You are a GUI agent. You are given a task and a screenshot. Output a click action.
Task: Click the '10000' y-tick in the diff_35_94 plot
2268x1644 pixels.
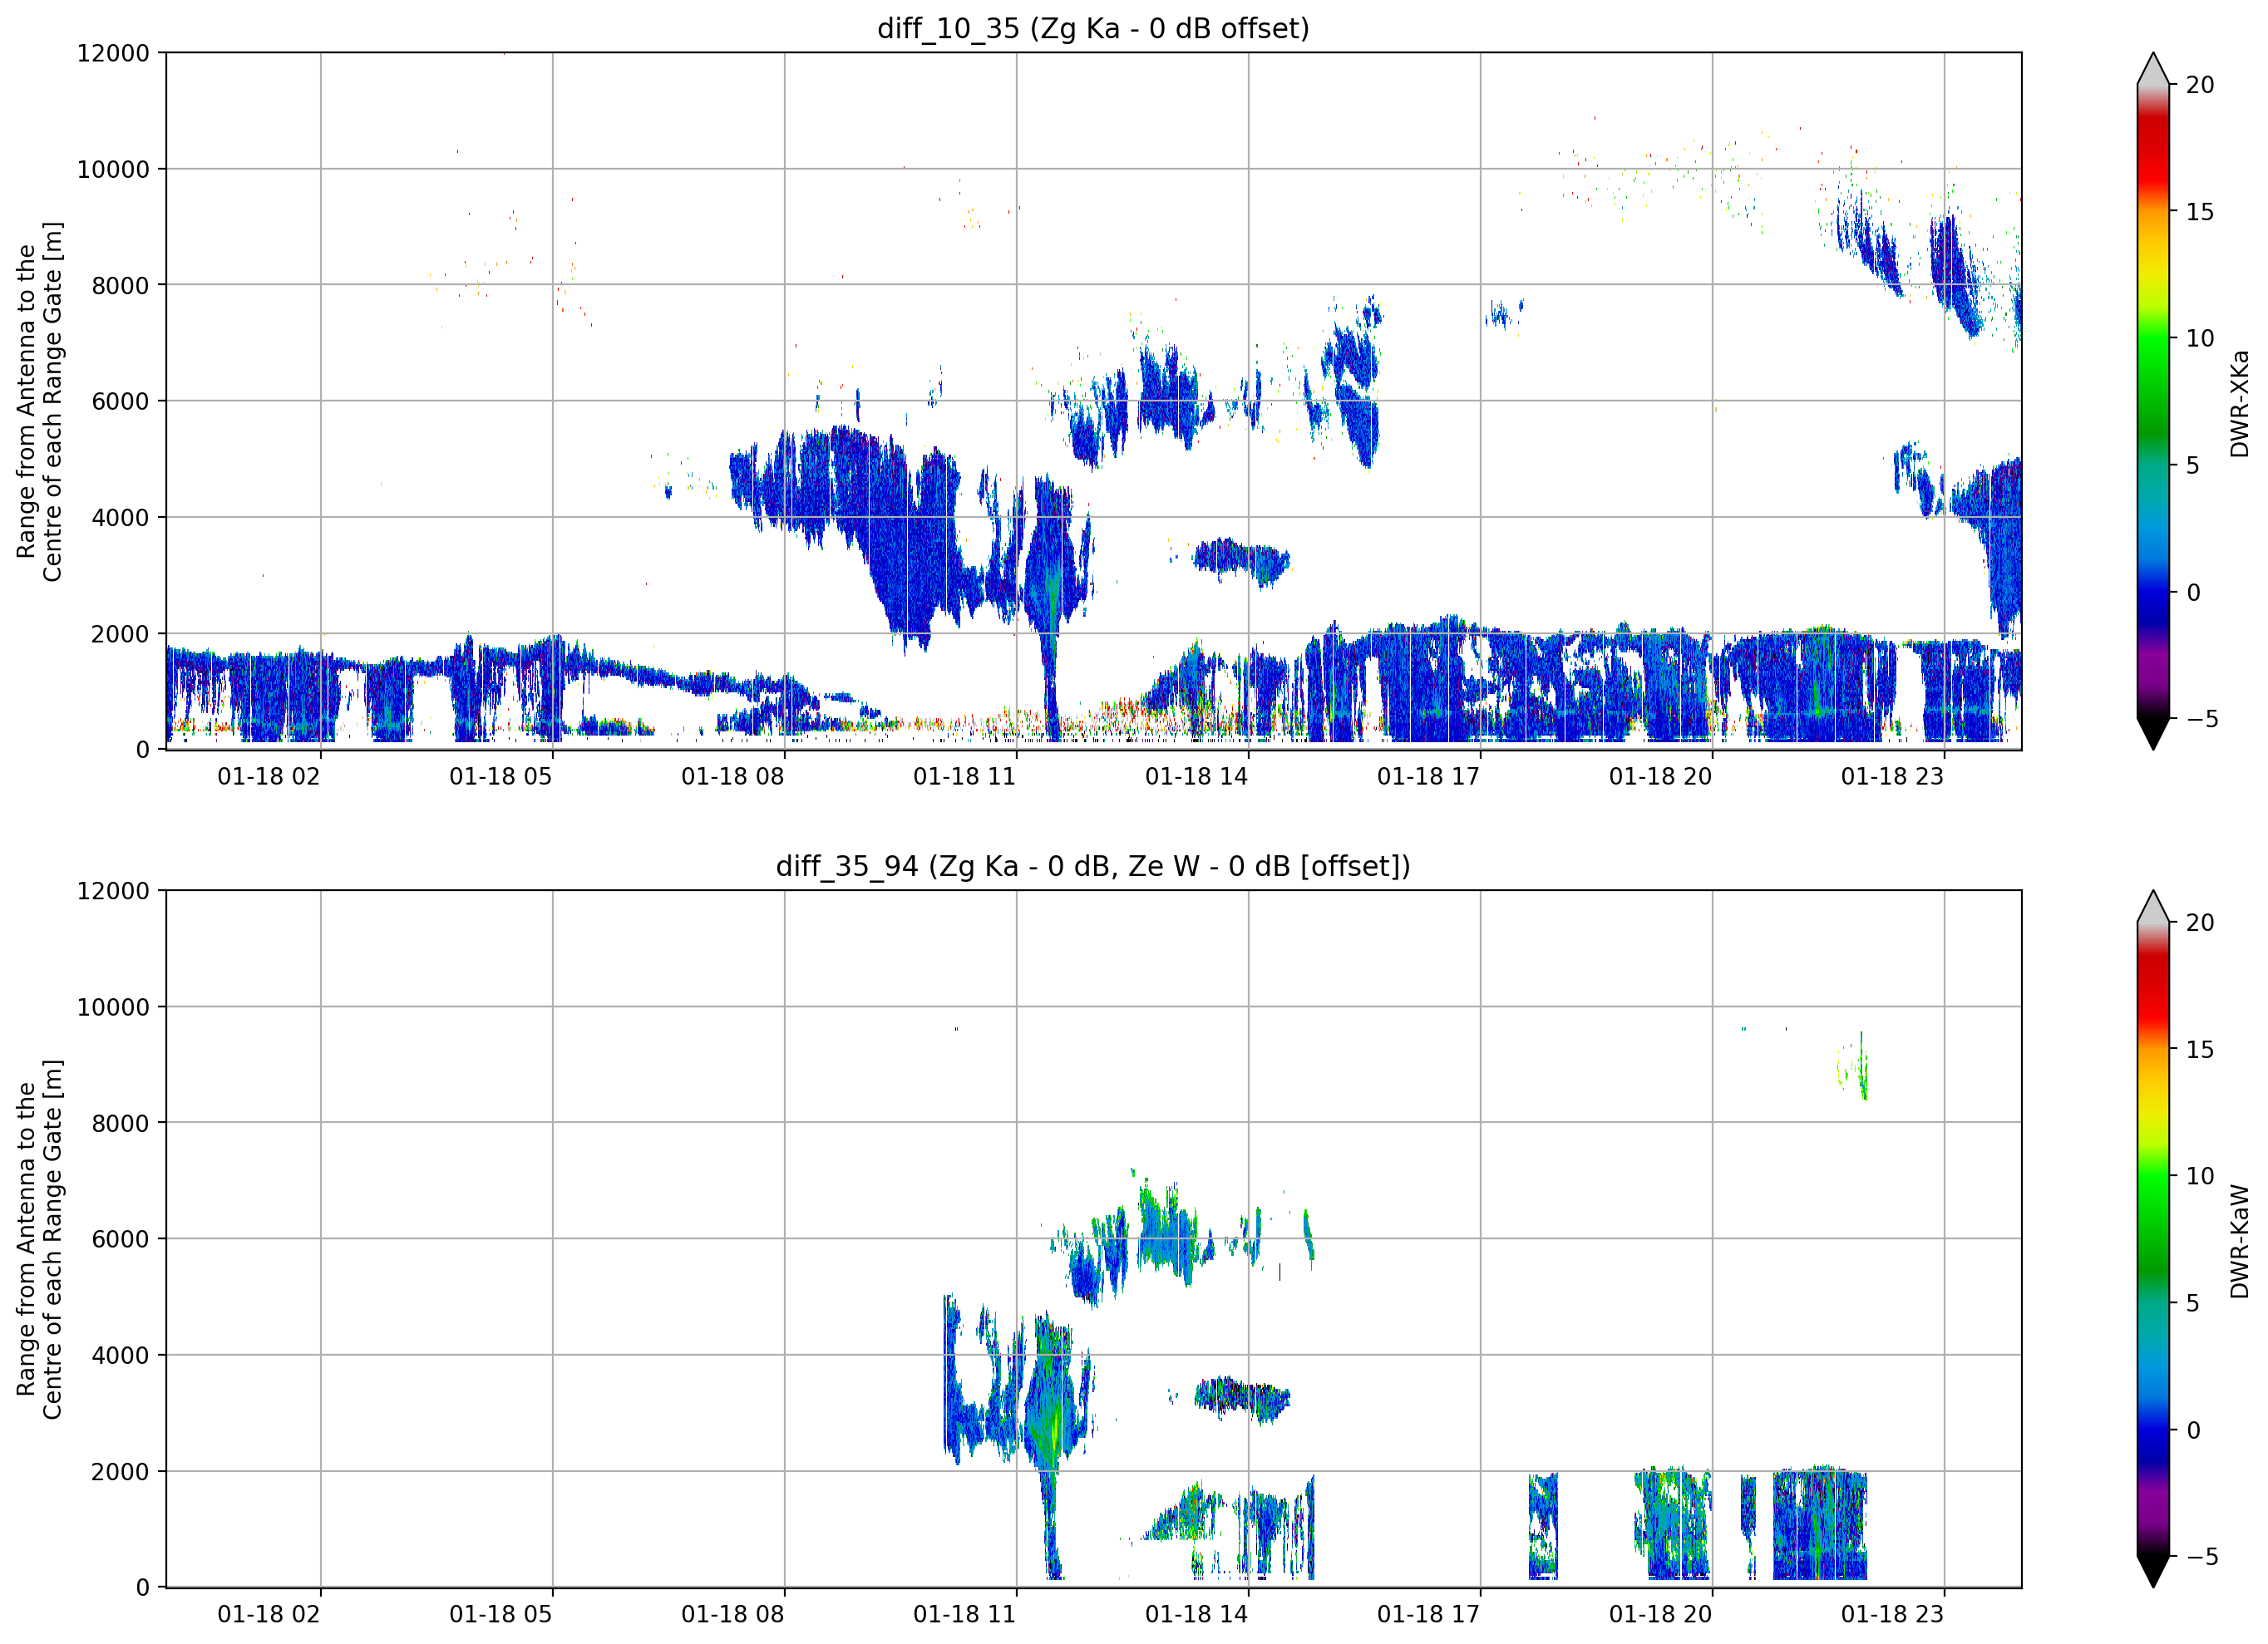pos(113,1008)
